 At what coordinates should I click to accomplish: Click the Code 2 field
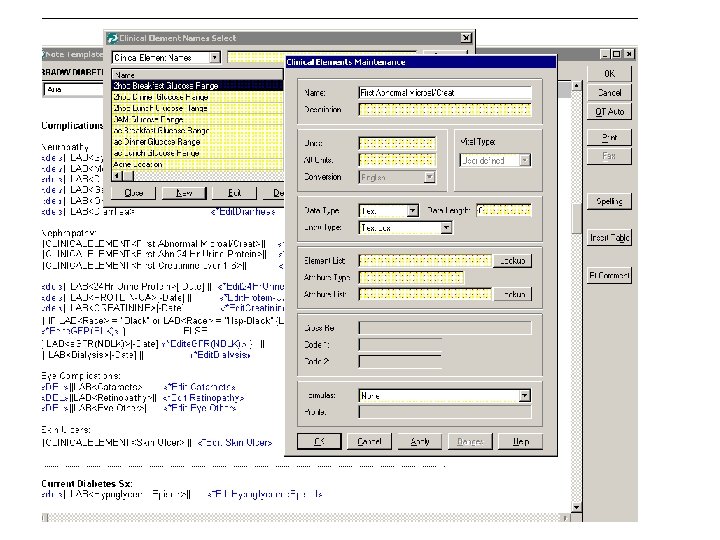400,361
